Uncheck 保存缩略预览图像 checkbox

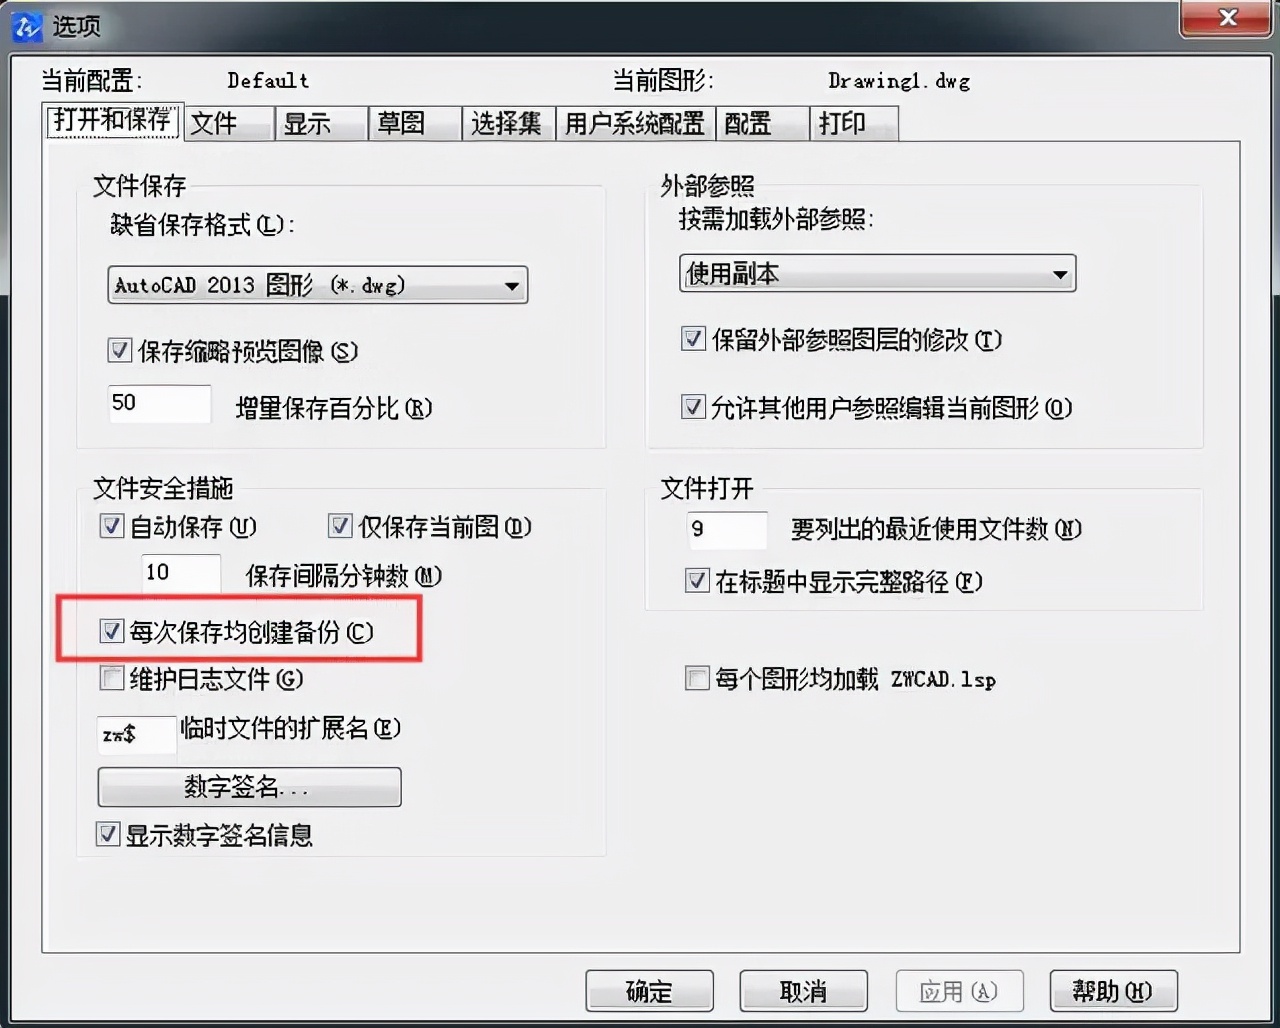119,351
